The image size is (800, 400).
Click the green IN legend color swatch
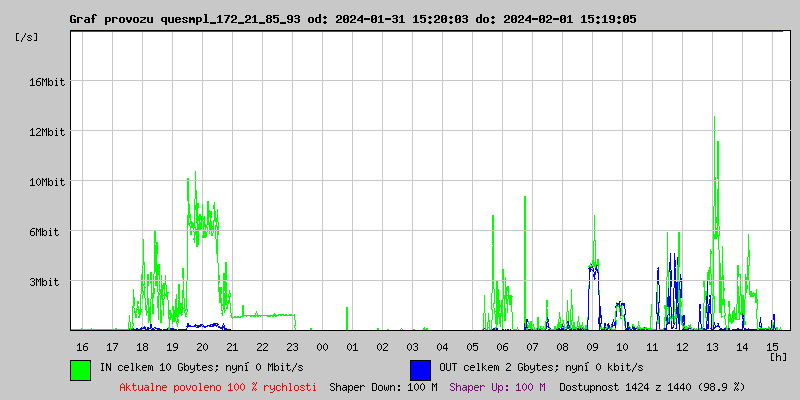pos(80,369)
